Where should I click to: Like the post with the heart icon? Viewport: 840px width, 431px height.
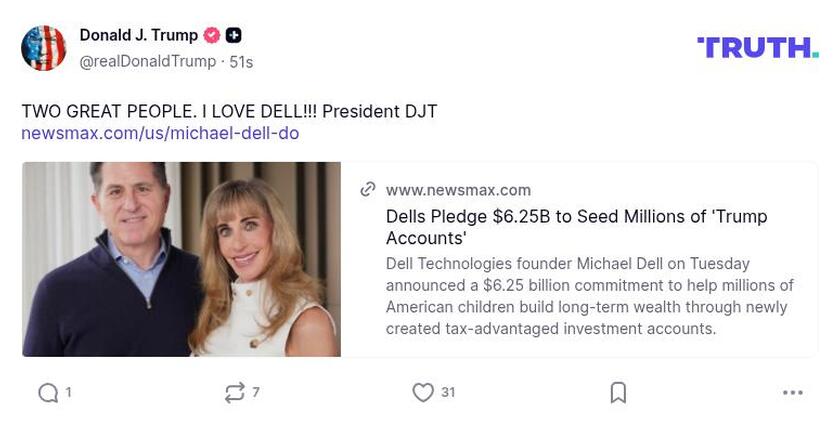coord(423,393)
